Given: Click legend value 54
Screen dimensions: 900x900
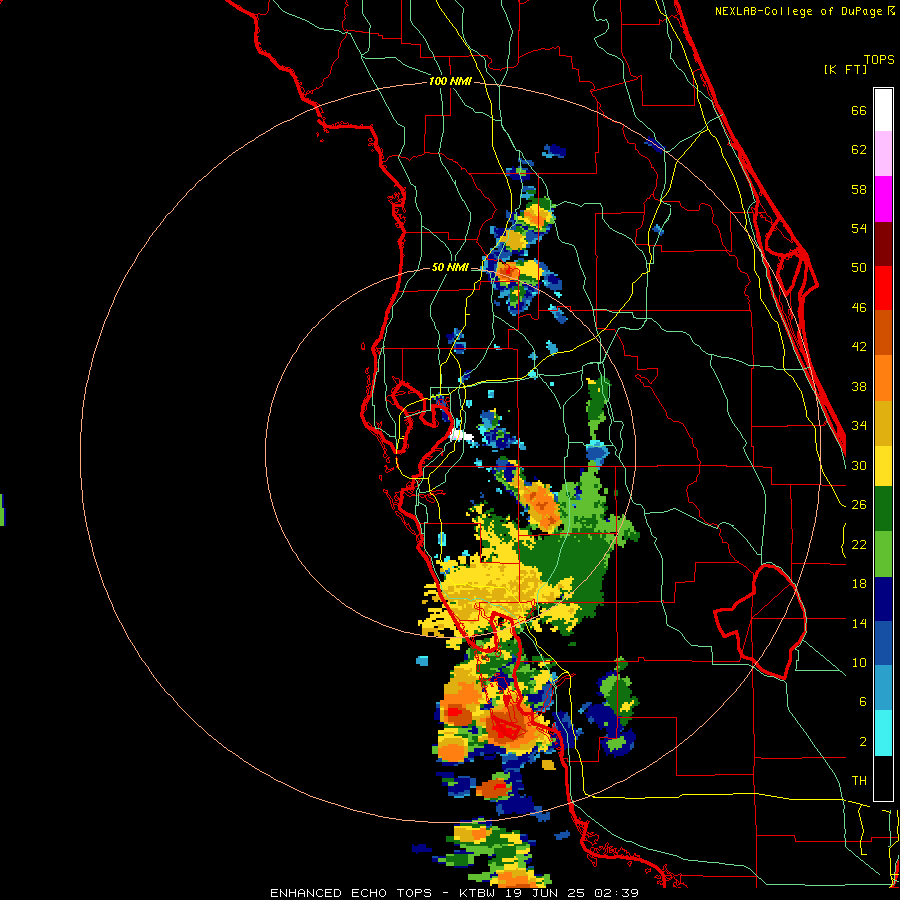Looking at the screenshot, I should [859, 228].
